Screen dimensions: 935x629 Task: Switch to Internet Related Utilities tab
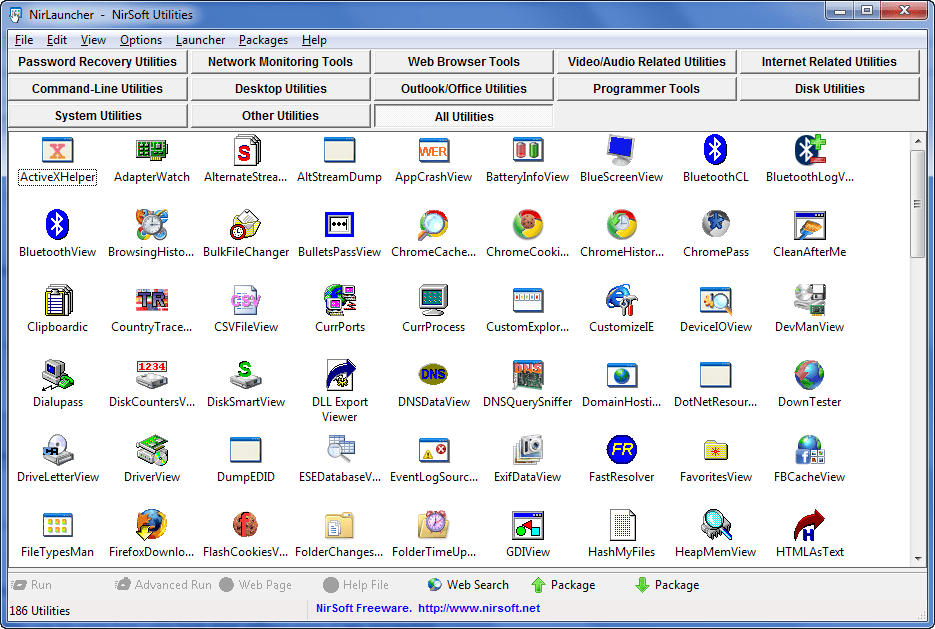[x=829, y=62]
